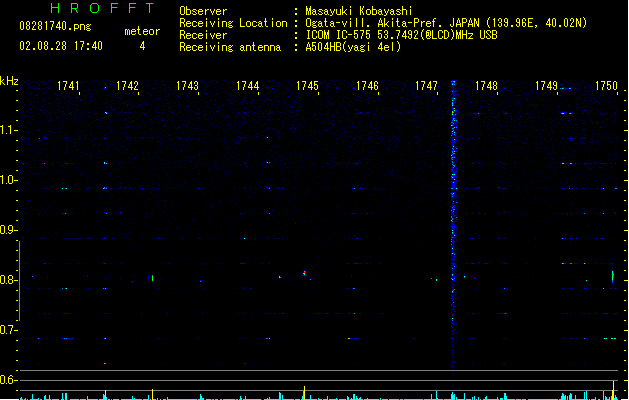Viewport: 629px width, 400px height.
Task: Click the 1741 time marker
Action: click(68, 86)
